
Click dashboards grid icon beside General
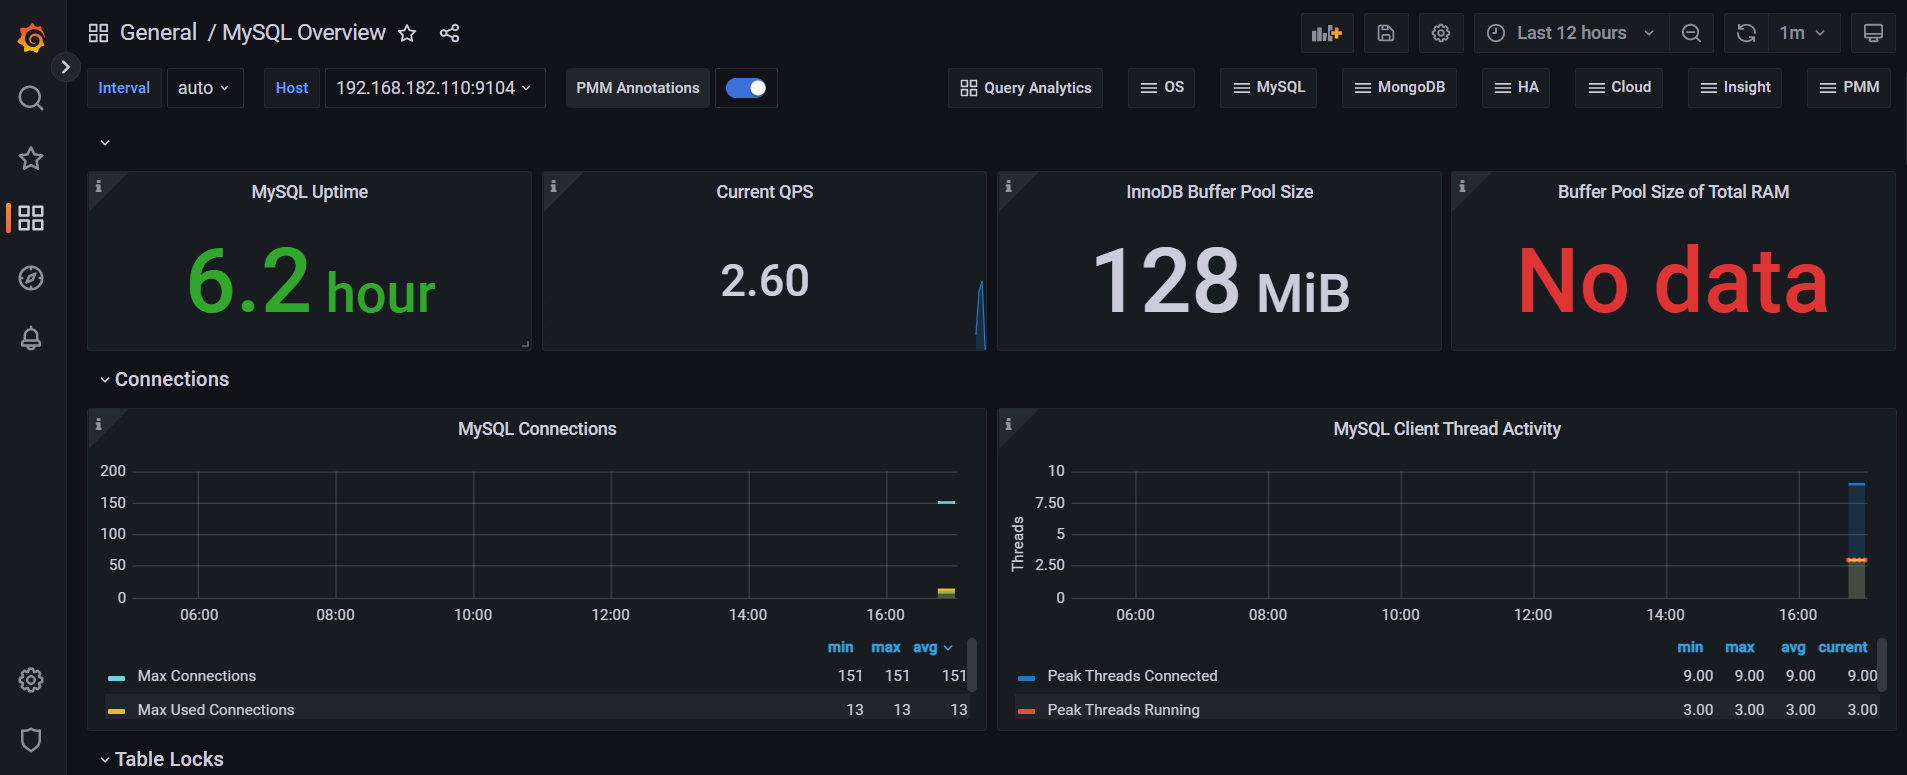click(98, 33)
